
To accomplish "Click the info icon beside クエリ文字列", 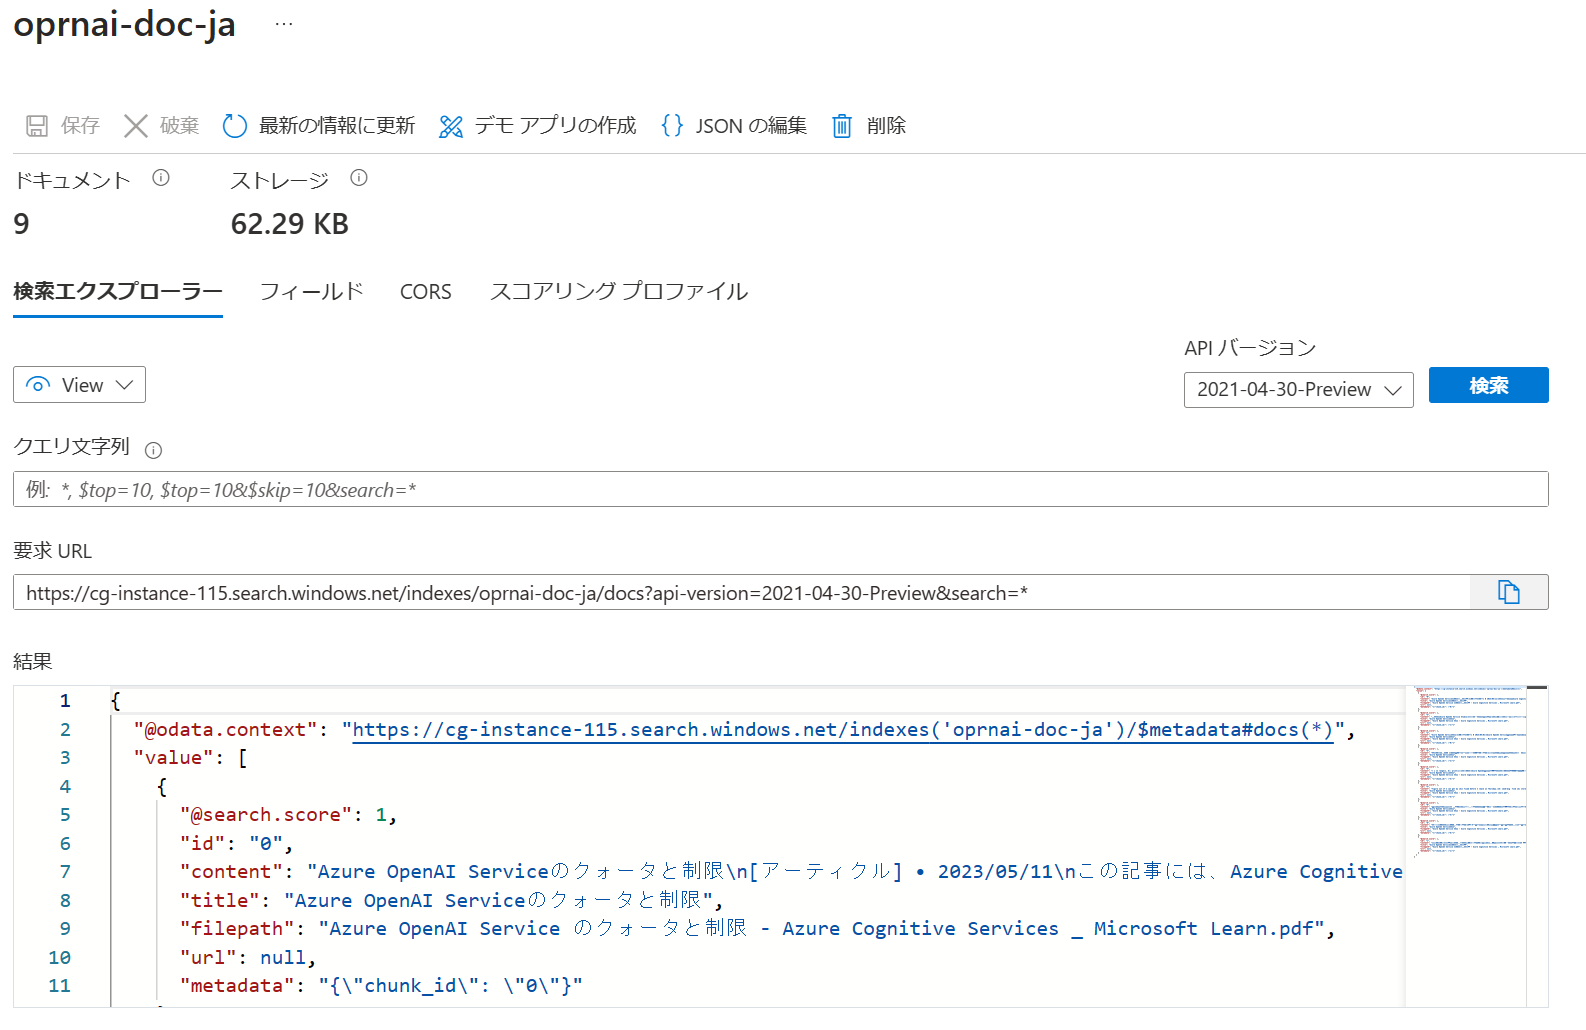I will [x=153, y=450].
